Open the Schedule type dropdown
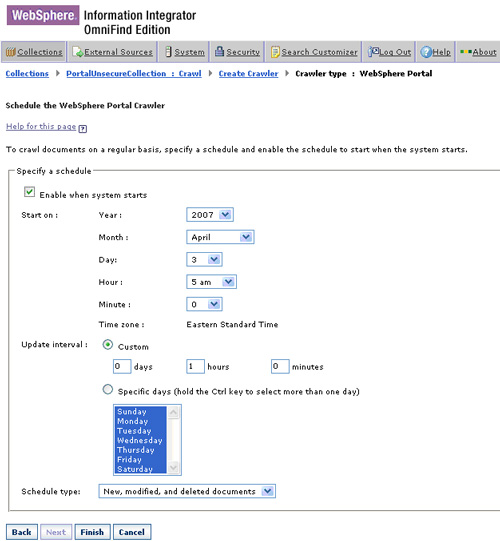This screenshot has height=541, width=500. pos(187,491)
